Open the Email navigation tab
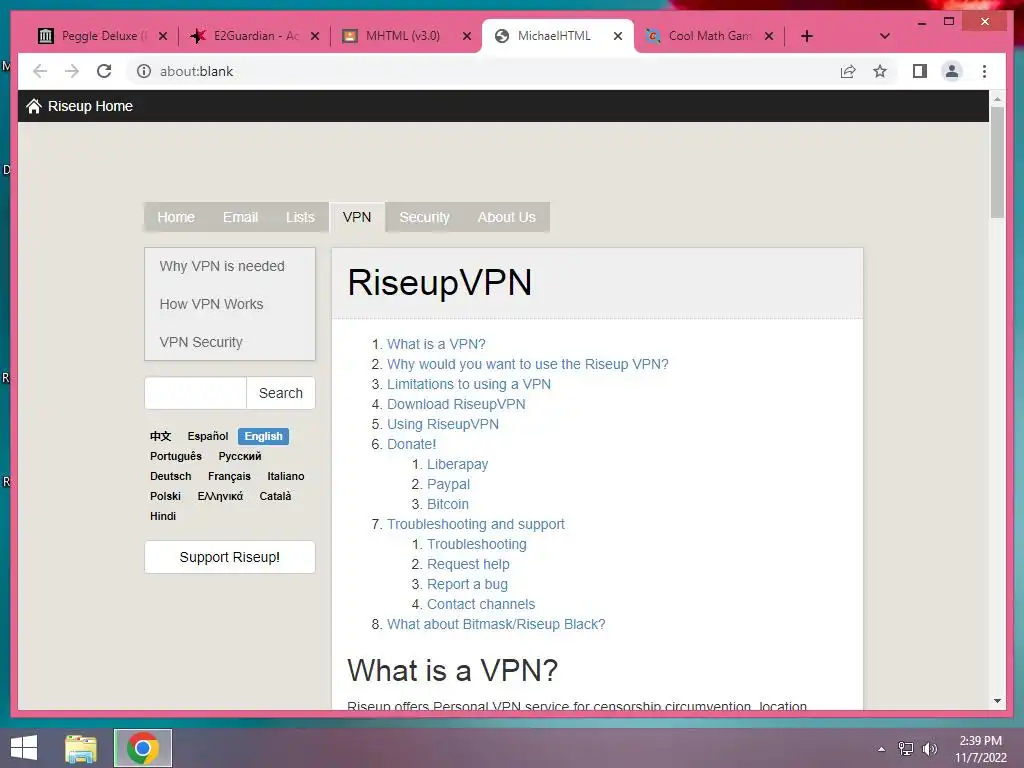Image resolution: width=1024 pixels, height=768 pixels. (x=240, y=217)
